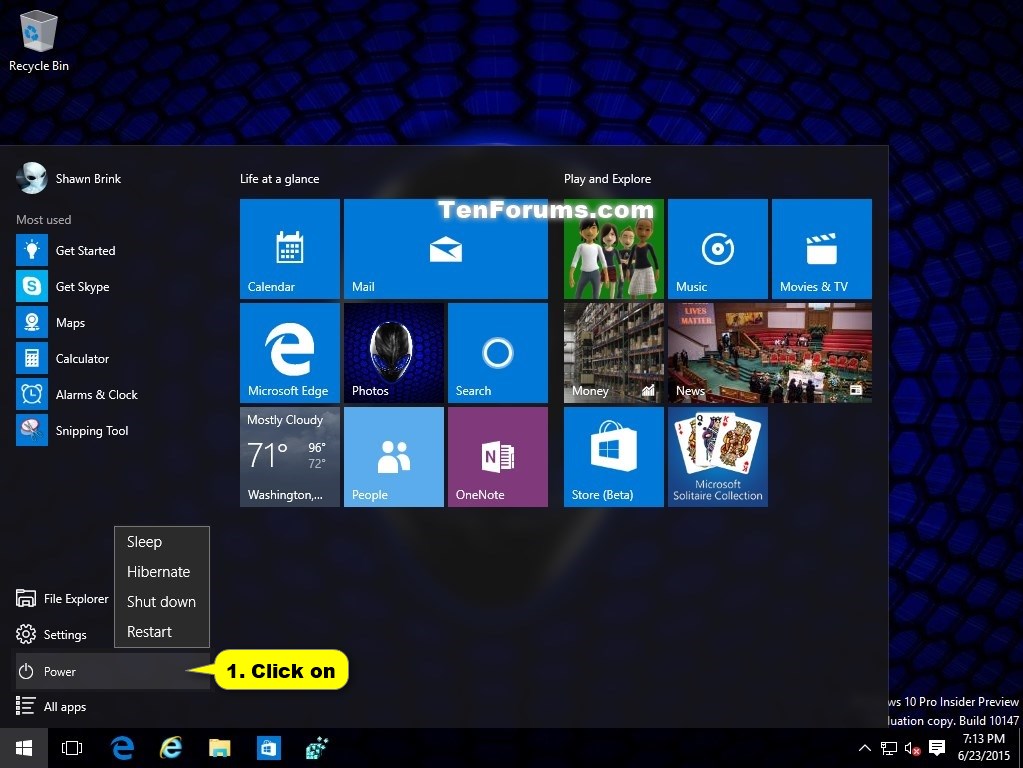Open the Search tile
This screenshot has height=768, width=1023.
click(x=497, y=352)
